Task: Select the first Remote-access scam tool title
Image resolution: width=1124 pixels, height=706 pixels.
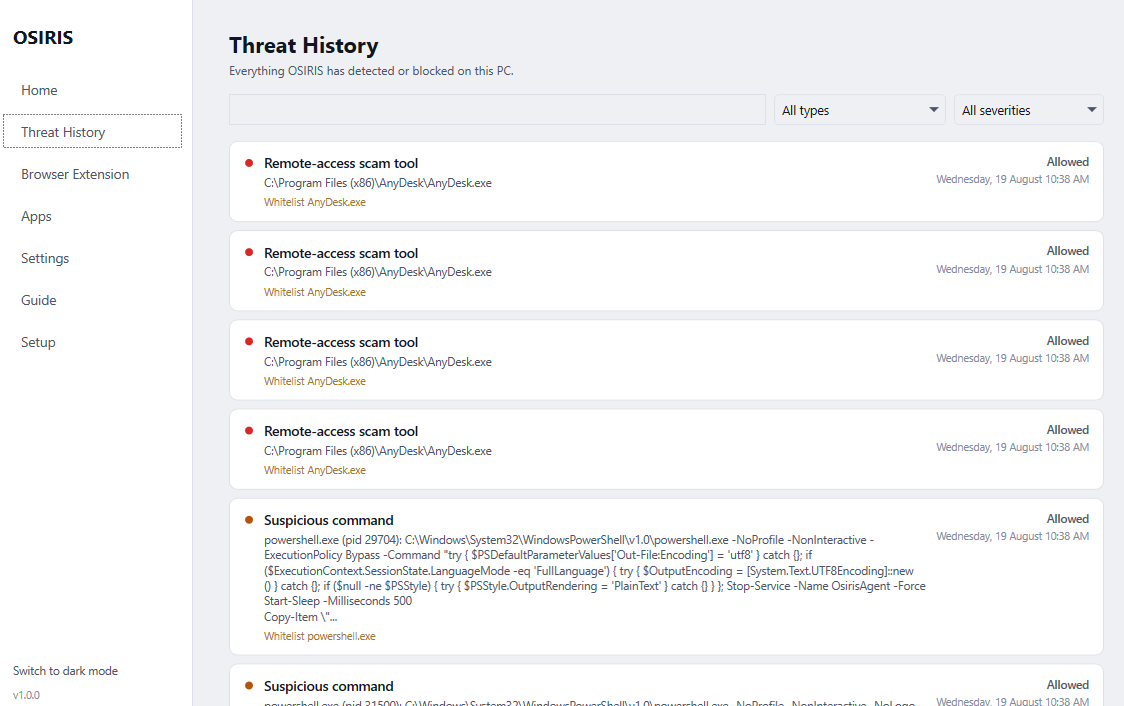Action: [340, 163]
